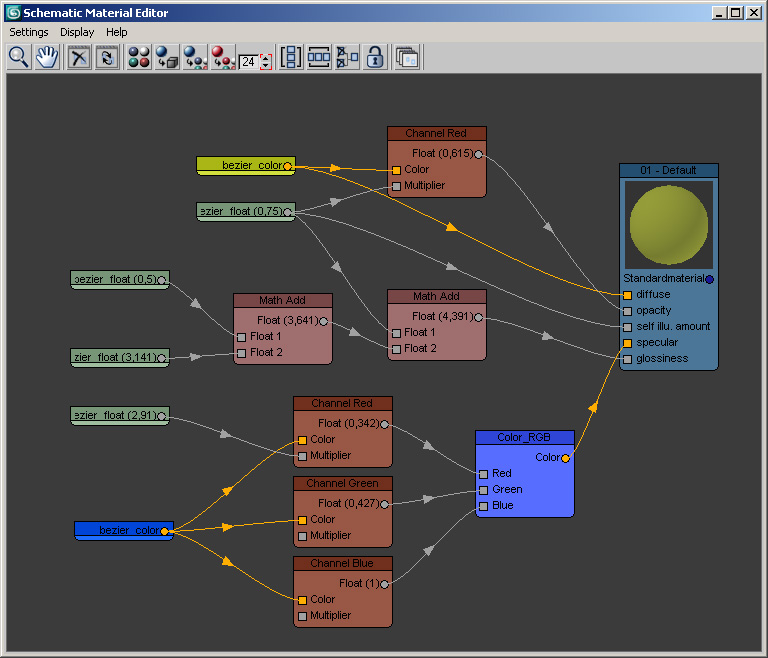Click the four-spheres material icon
The image size is (768, 658).
coord(139,57)
